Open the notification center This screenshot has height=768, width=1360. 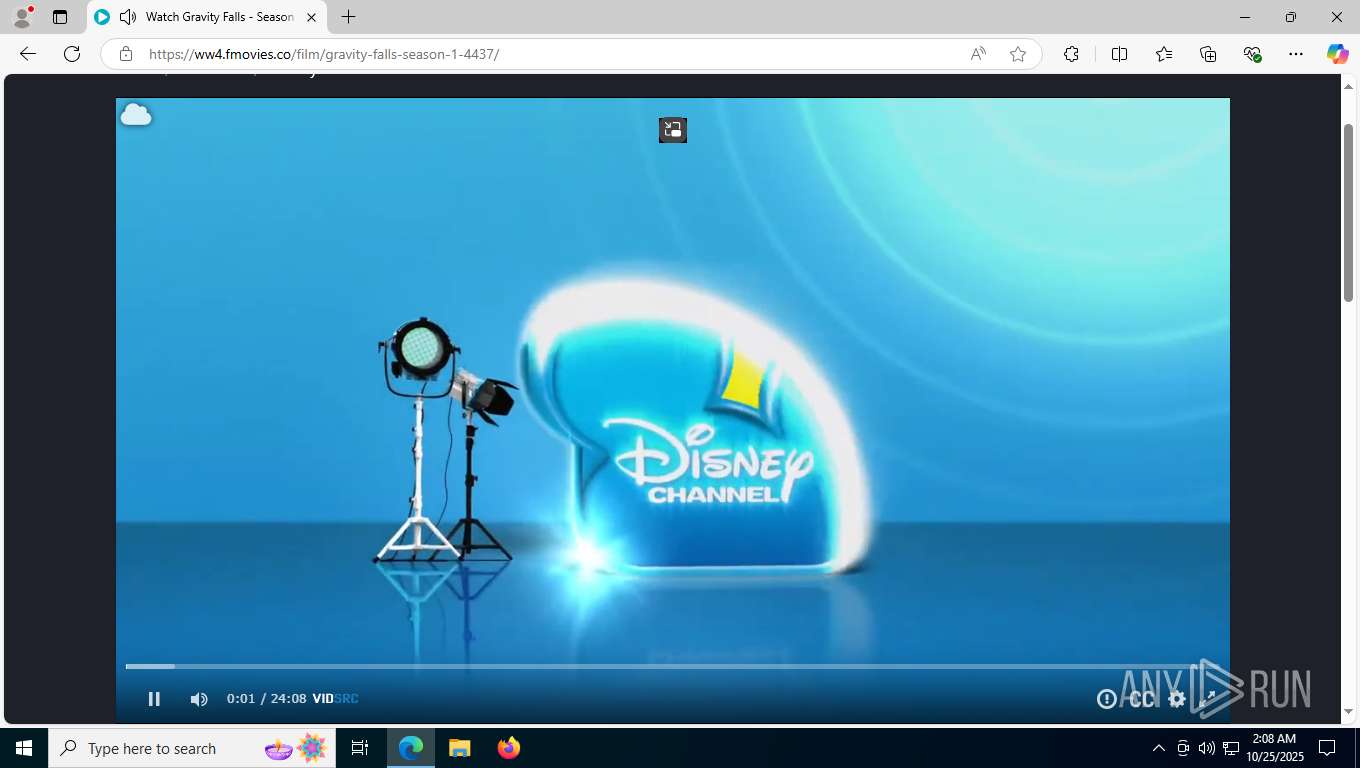coord(1327,748)
